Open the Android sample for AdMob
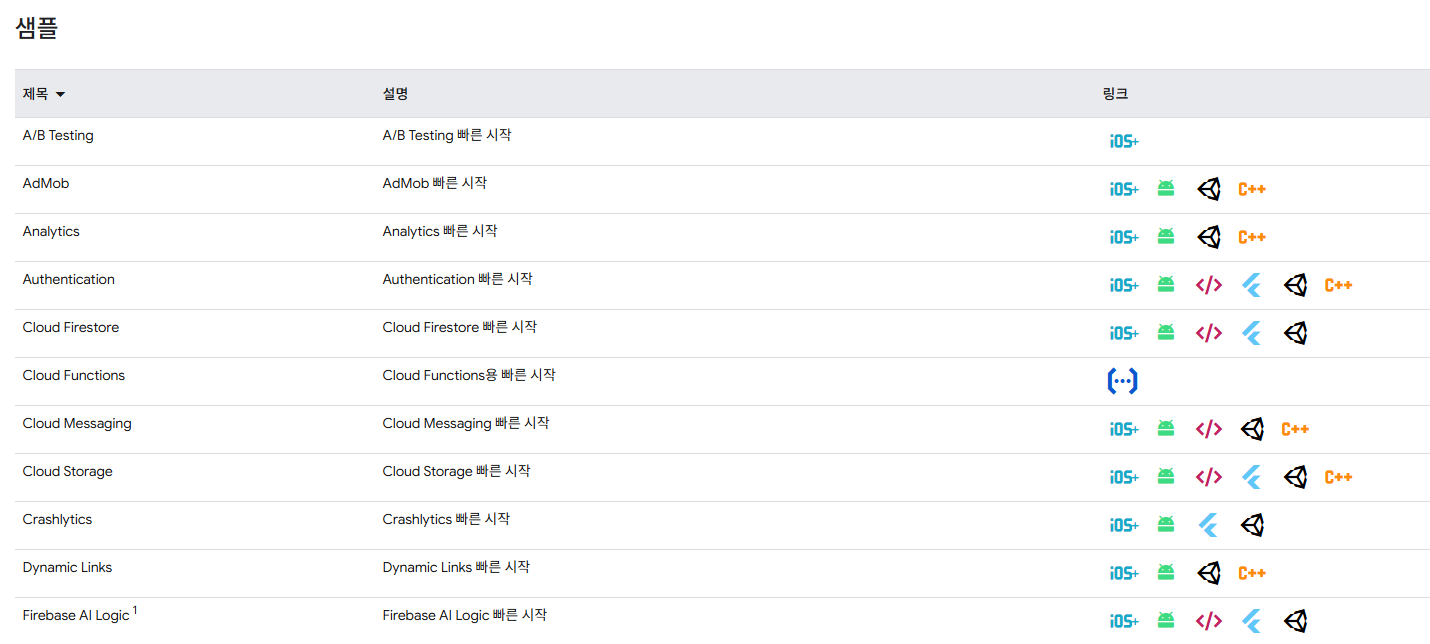1430x644 pixels. pos(1166,188)
